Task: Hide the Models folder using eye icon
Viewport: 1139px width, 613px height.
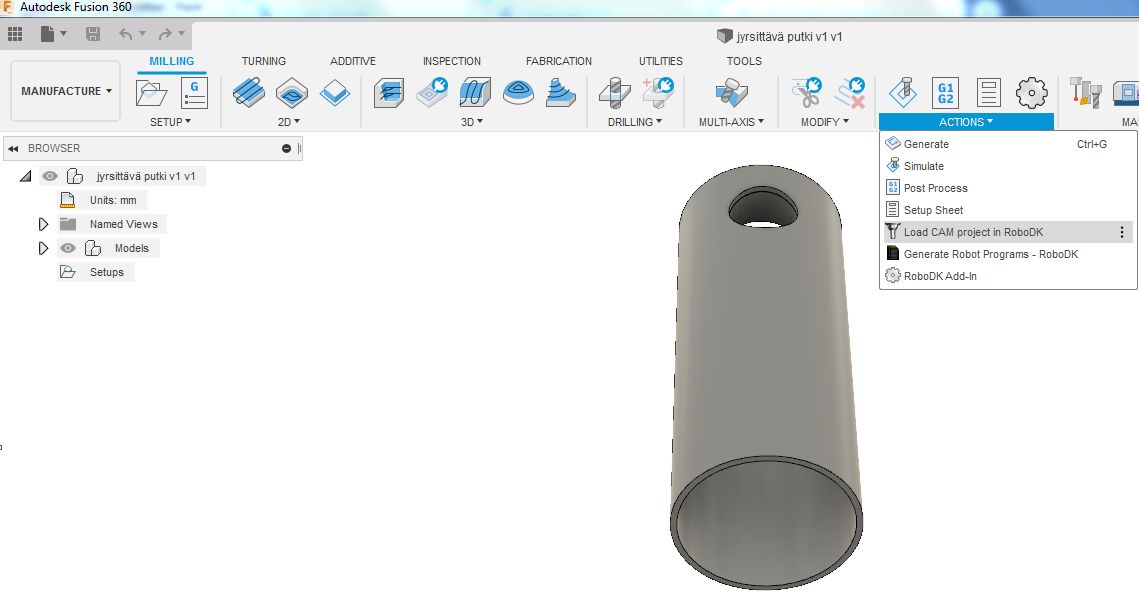Action: [68, 248]
